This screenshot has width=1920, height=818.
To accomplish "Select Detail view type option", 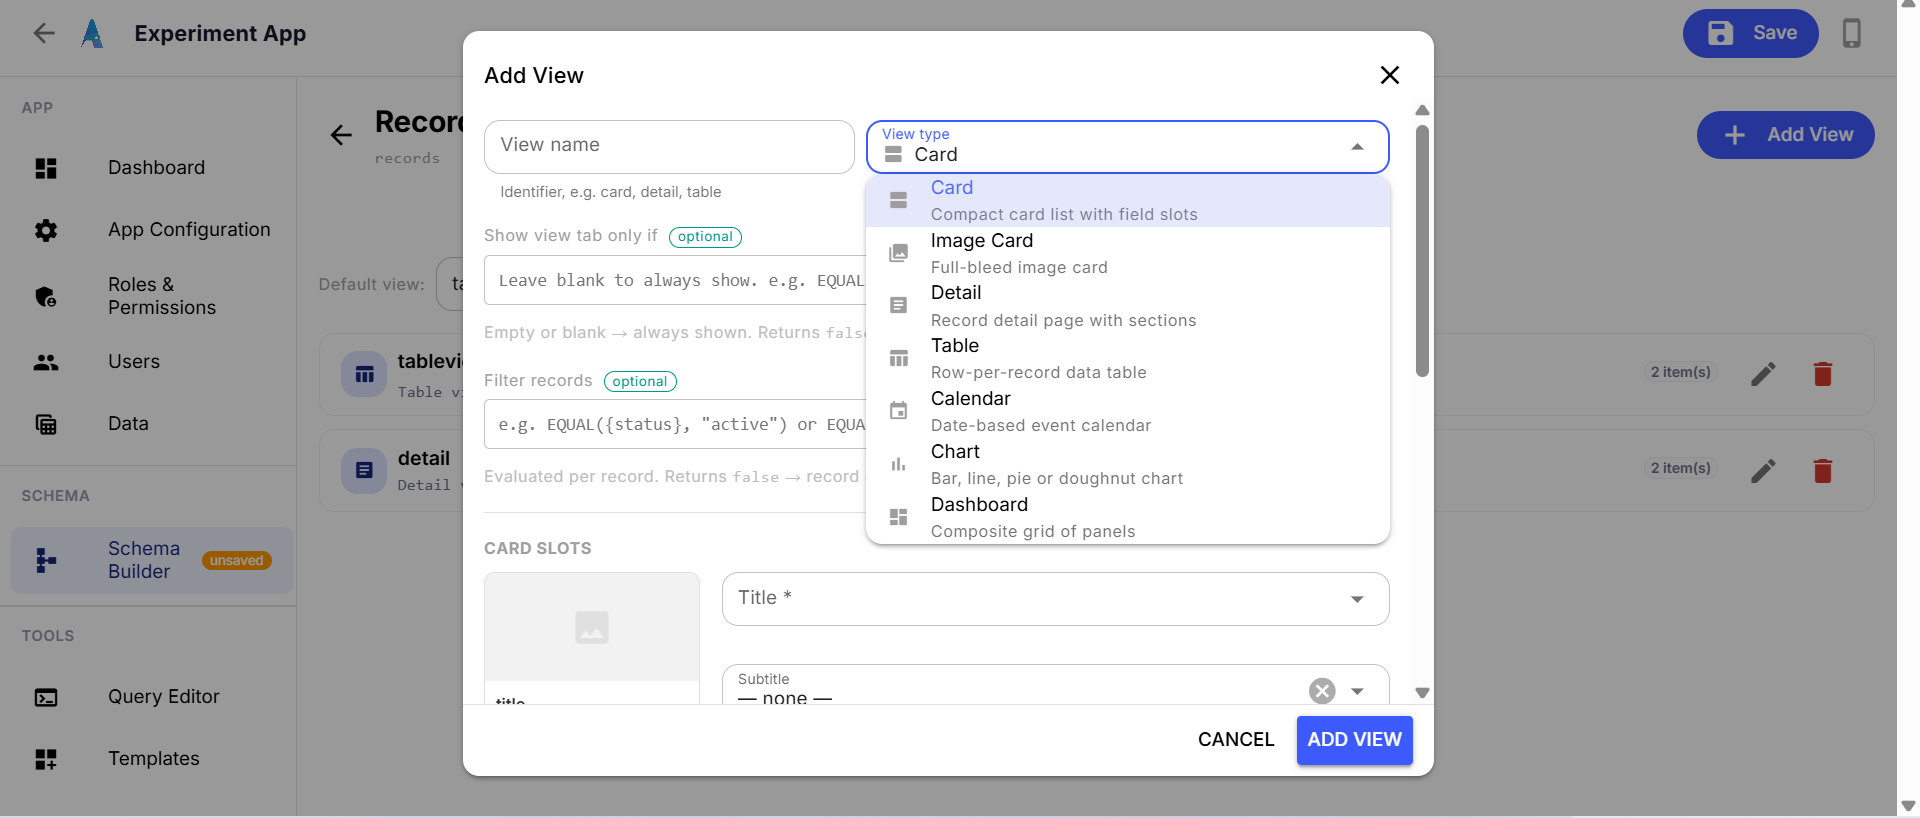I will tap(1128, 306).
